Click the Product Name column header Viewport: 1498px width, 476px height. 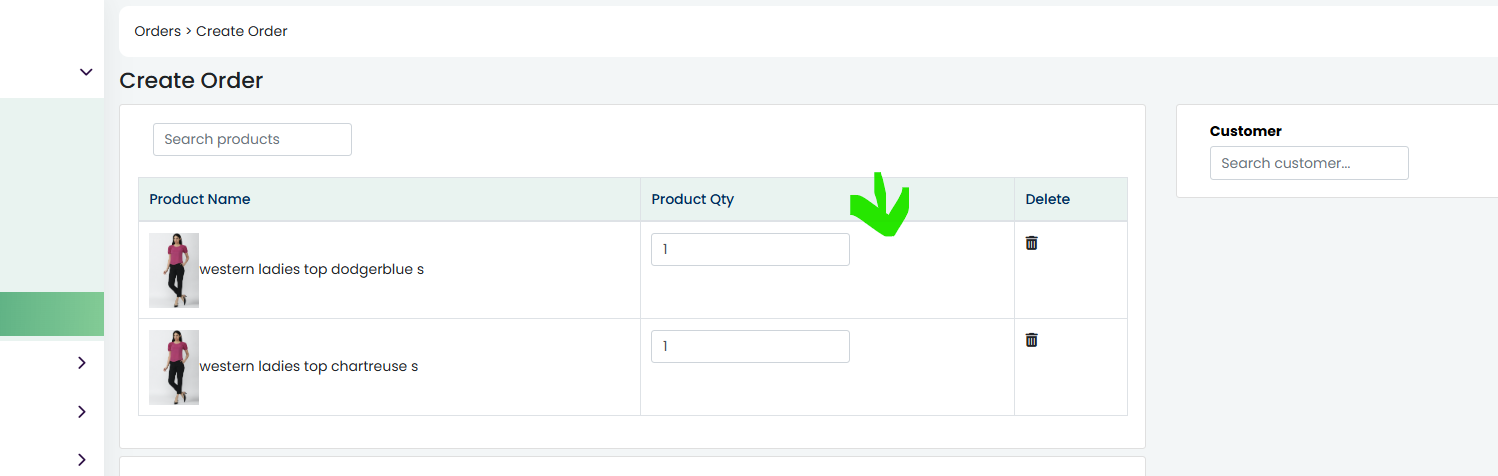[200, 199]
